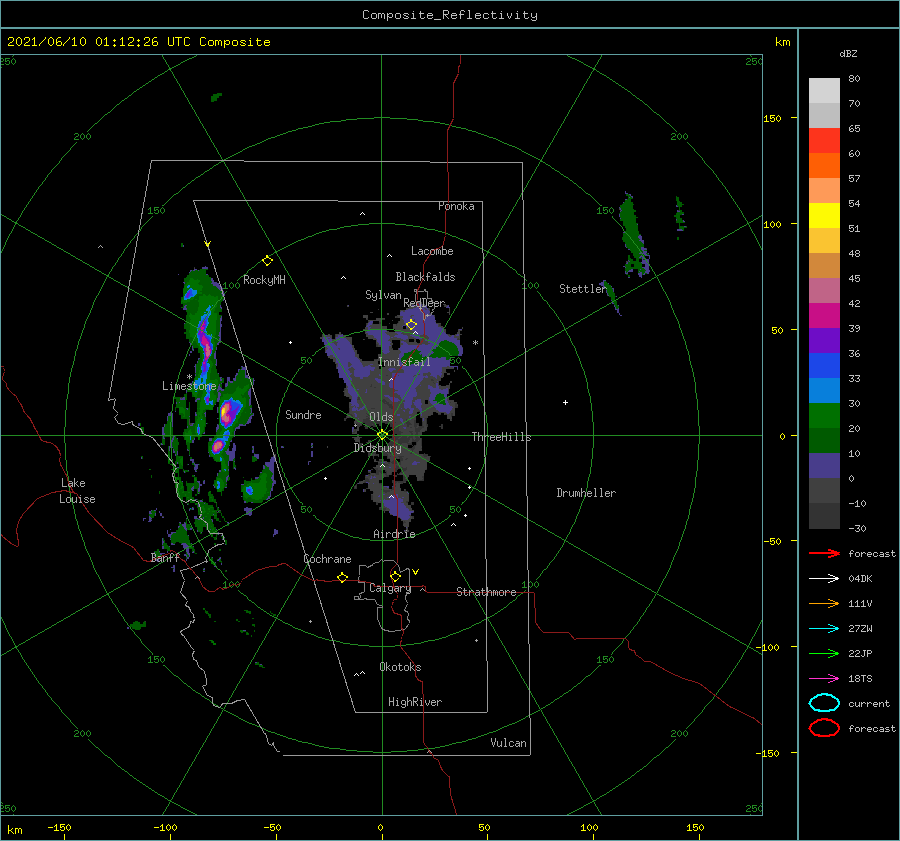Screen dimensions: 900x841
Task: Click the cyan 27ZW arrow icon
Action: pos(824,629)
